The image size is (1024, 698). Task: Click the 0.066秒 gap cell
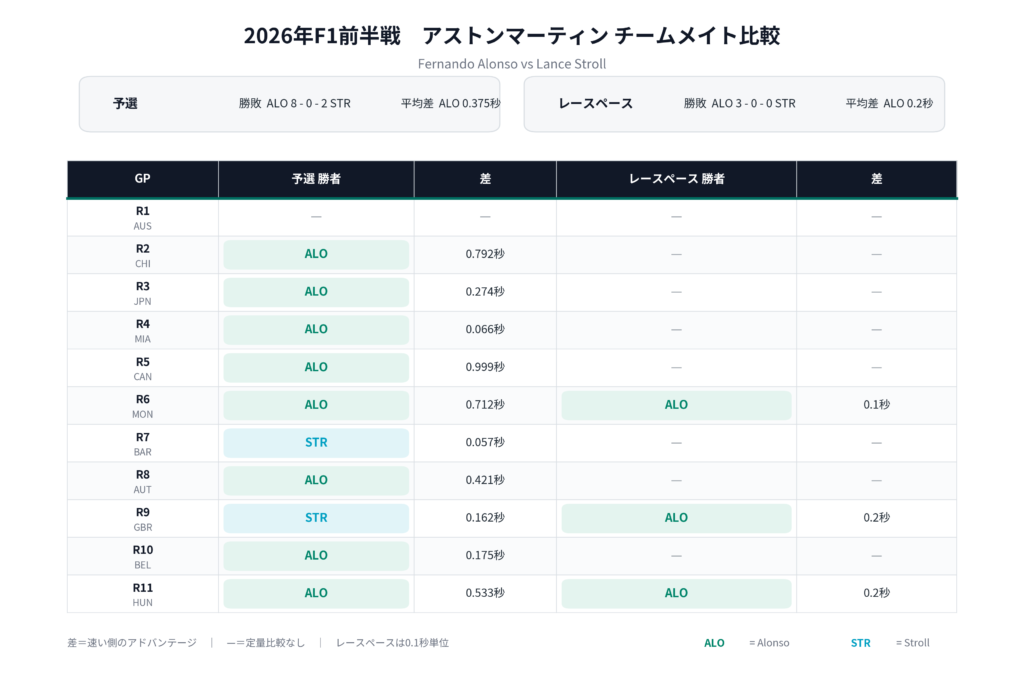(485, 330)
